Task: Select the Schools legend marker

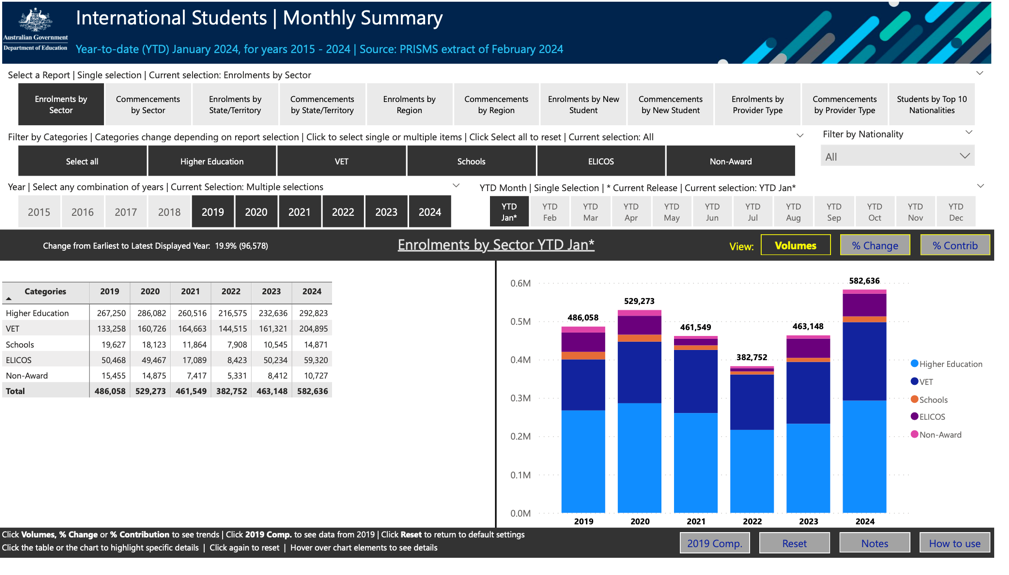Action: point(914,400)
